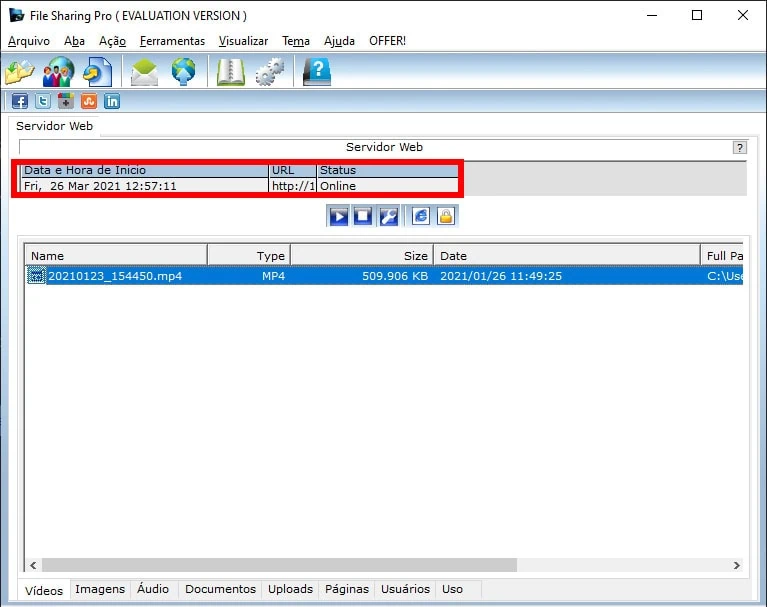The width and height of the screenshot is (767, 607).
Task: Open the Arquivo menu
Action: (29, 41)
